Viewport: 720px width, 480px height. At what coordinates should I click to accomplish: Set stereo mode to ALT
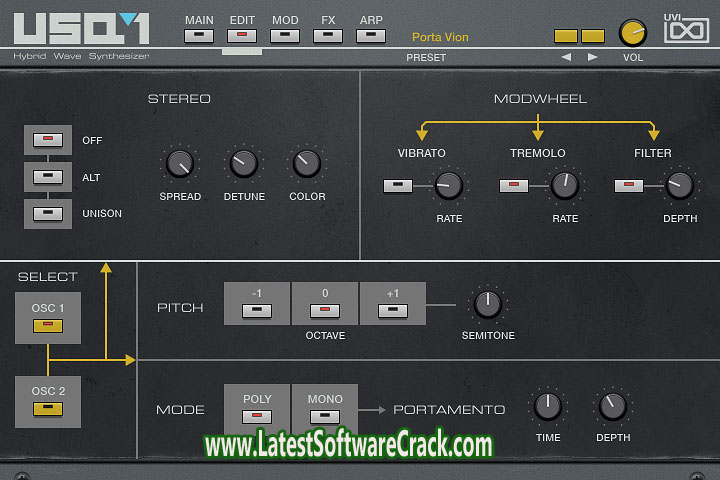click(x=48, y=177)
